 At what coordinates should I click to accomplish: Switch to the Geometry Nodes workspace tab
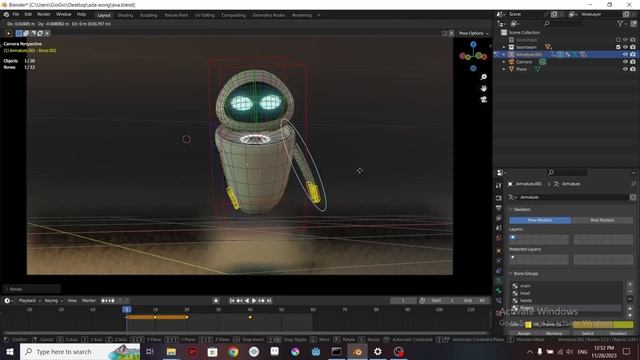[x=269, y=15]
